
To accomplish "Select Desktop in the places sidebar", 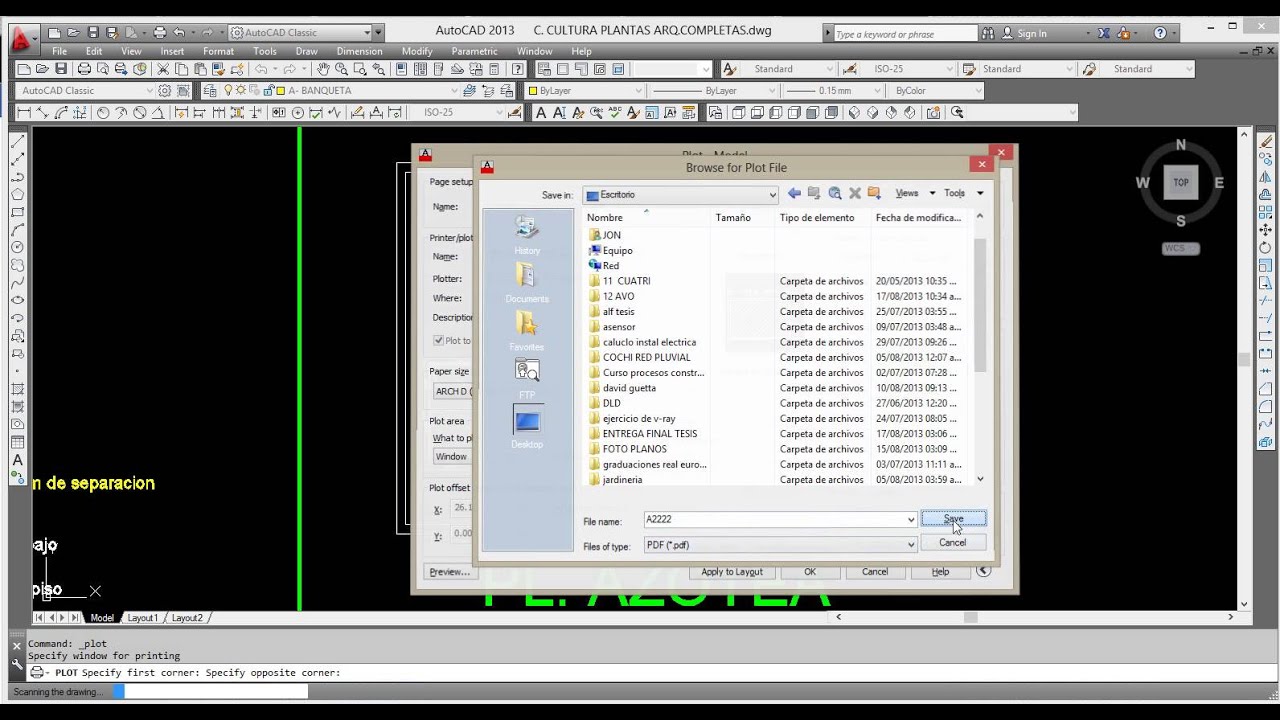I will pos(527,427).
